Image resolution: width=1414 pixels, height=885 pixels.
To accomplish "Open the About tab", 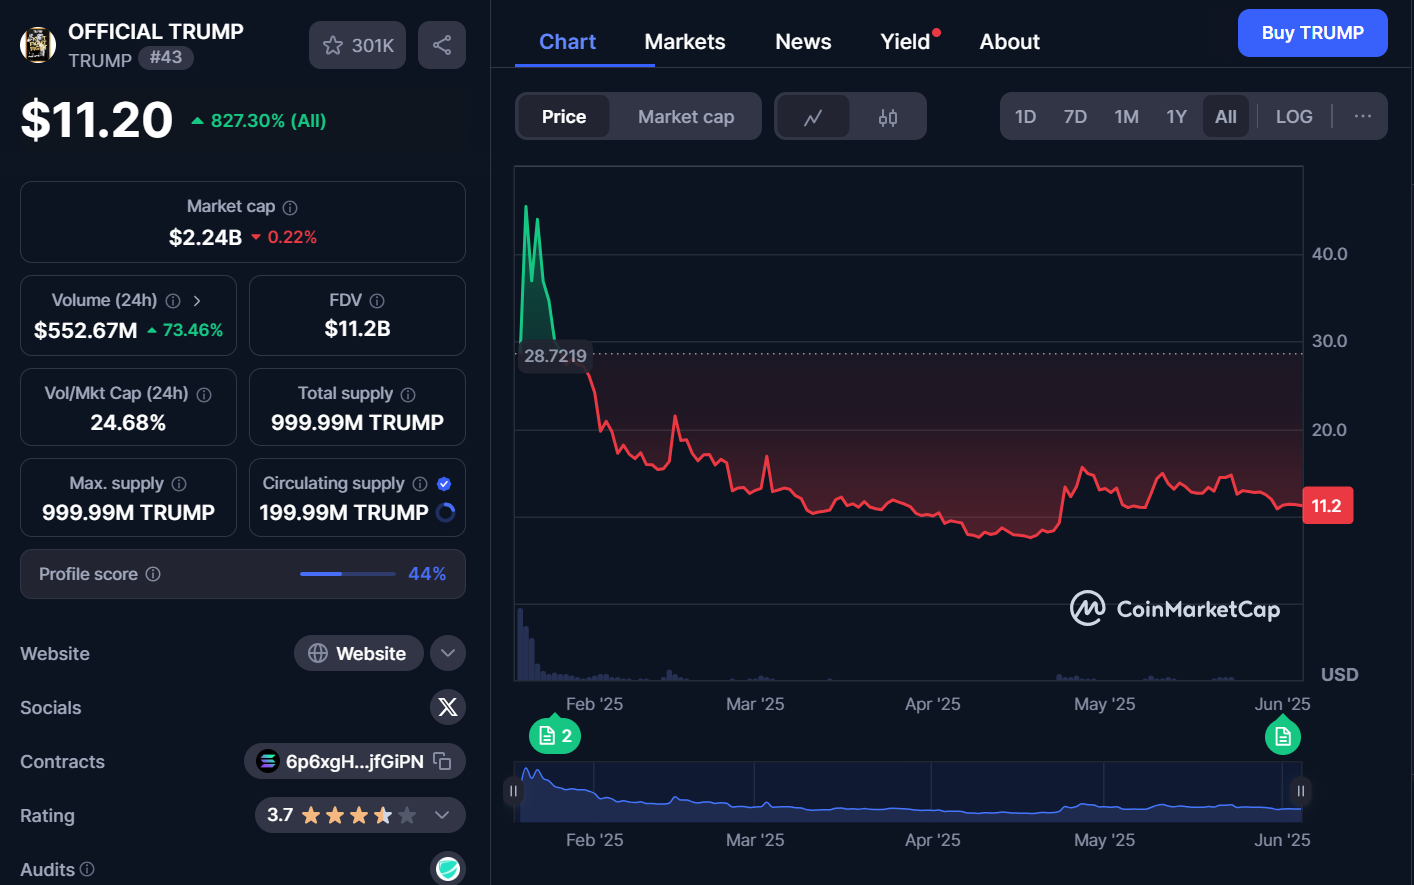I will point(1009,42).
